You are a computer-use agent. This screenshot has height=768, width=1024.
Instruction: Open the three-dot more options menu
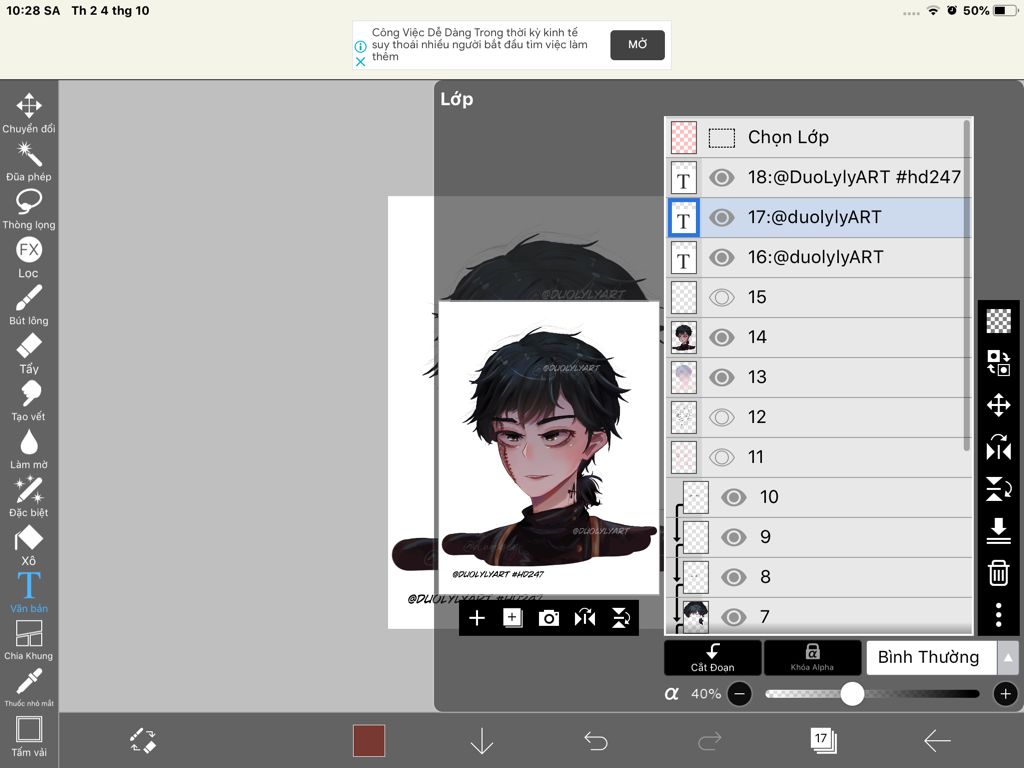click(x=999, y=615)
